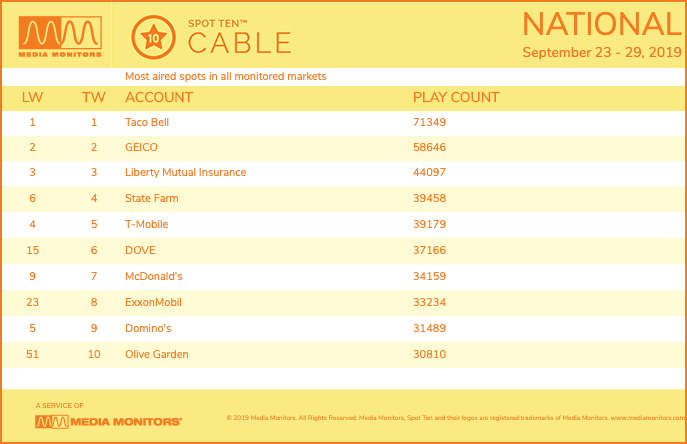This screenshot has width=687, height=444.
Task: Click the Domino's account name
Action: [x=148, y=328]
